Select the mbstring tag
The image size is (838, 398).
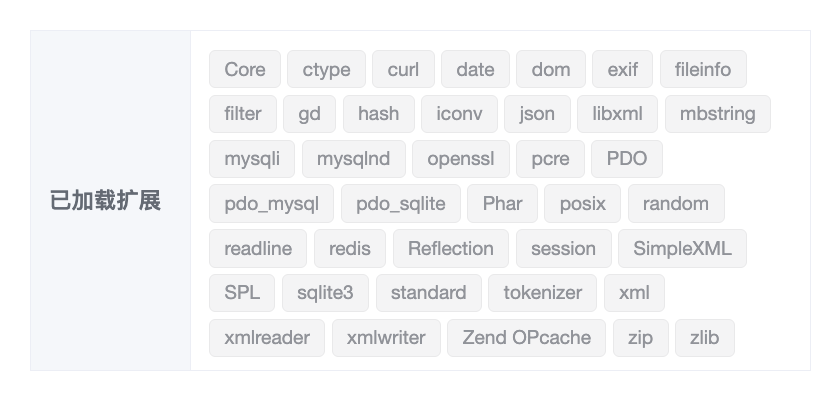click(717, 114)
